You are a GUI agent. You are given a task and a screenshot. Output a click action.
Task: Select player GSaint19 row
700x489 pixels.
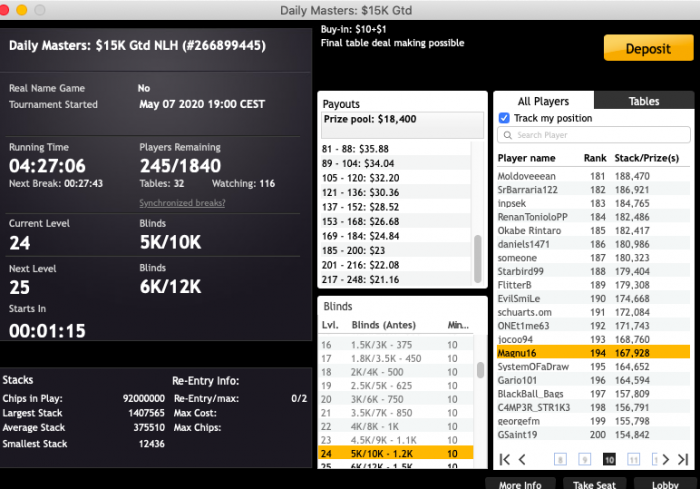click(x=593, y=435)
